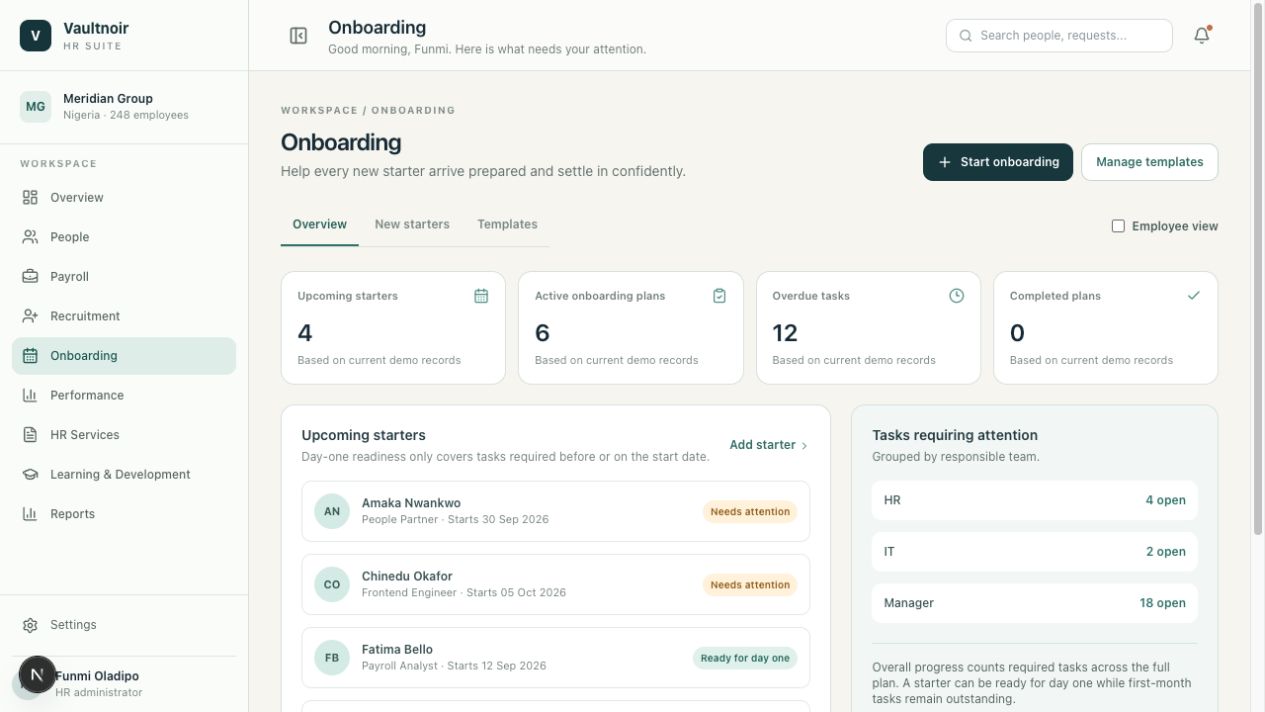
Task: Click the Completed plans count 0
Action: tap(1017, 333)
